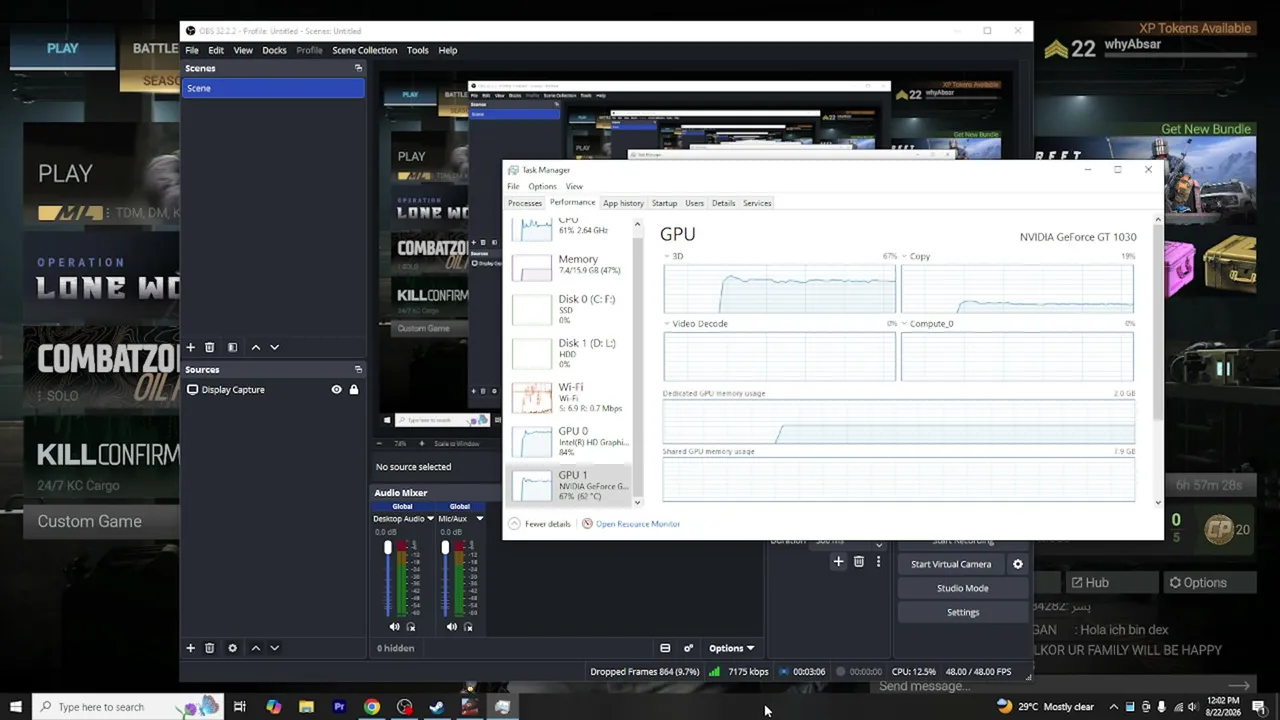Move scene down in Scenes panel
Viewport: 1280px width, 720px height.
click(x=274, y=347)
